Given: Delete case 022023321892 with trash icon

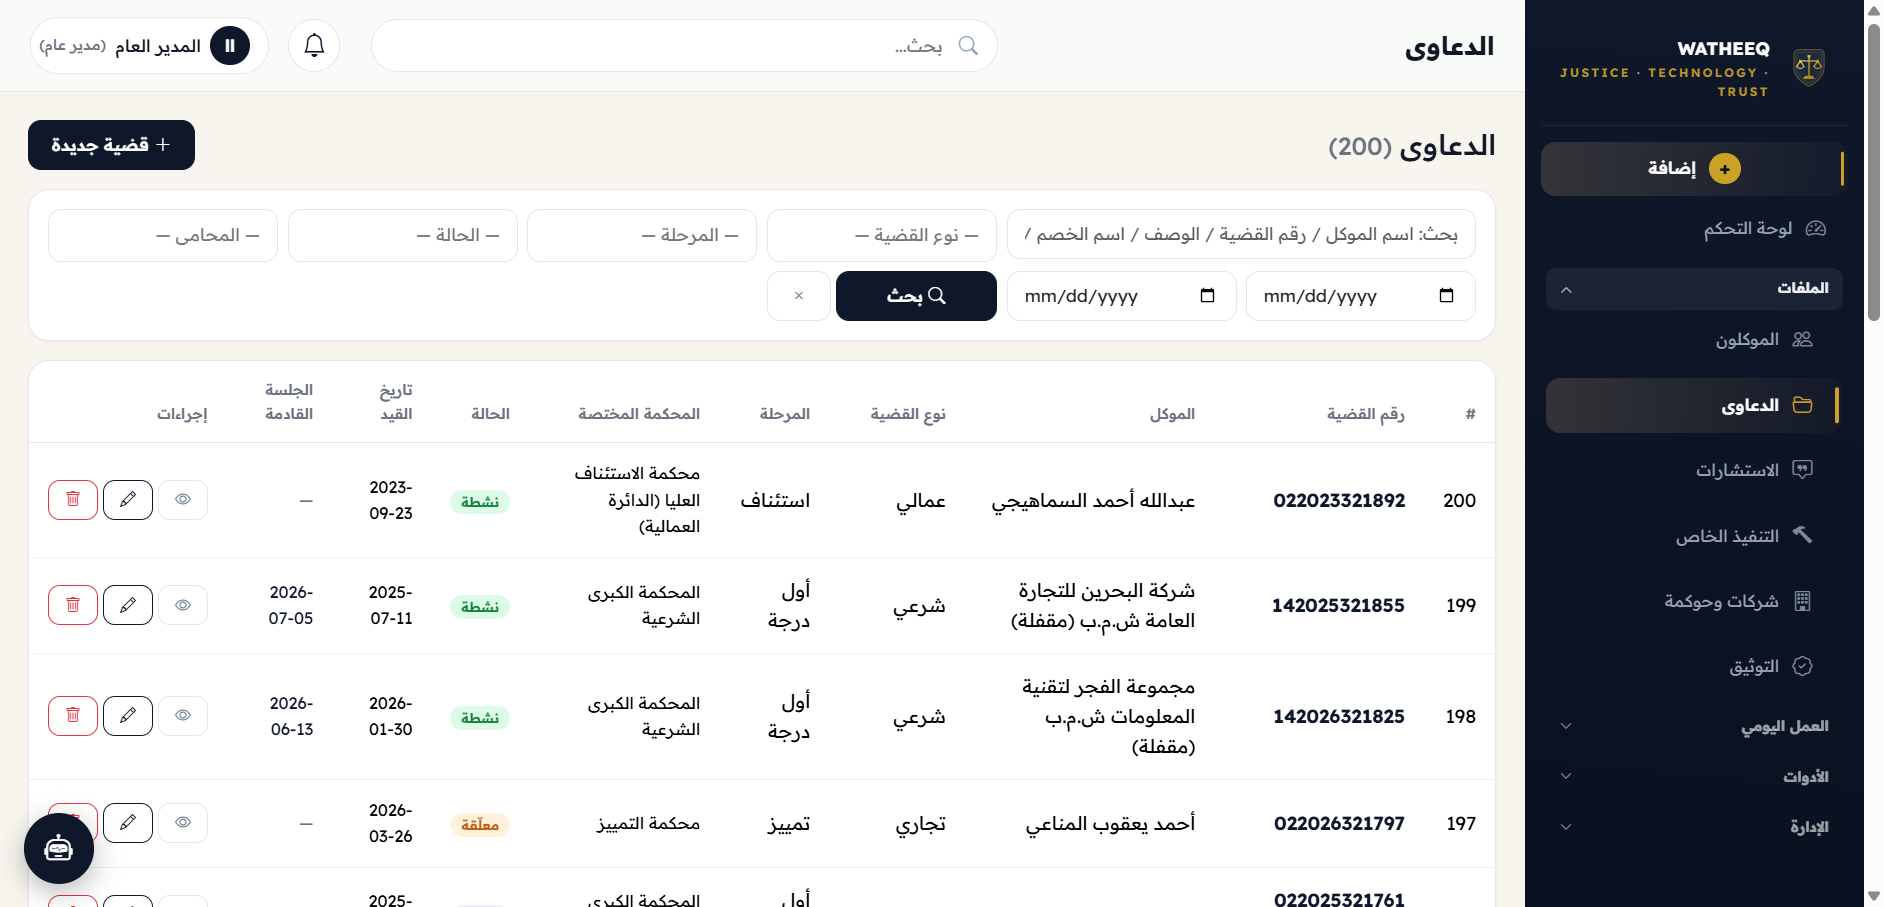Looking at the screenshot, I should tap(73, 500).
